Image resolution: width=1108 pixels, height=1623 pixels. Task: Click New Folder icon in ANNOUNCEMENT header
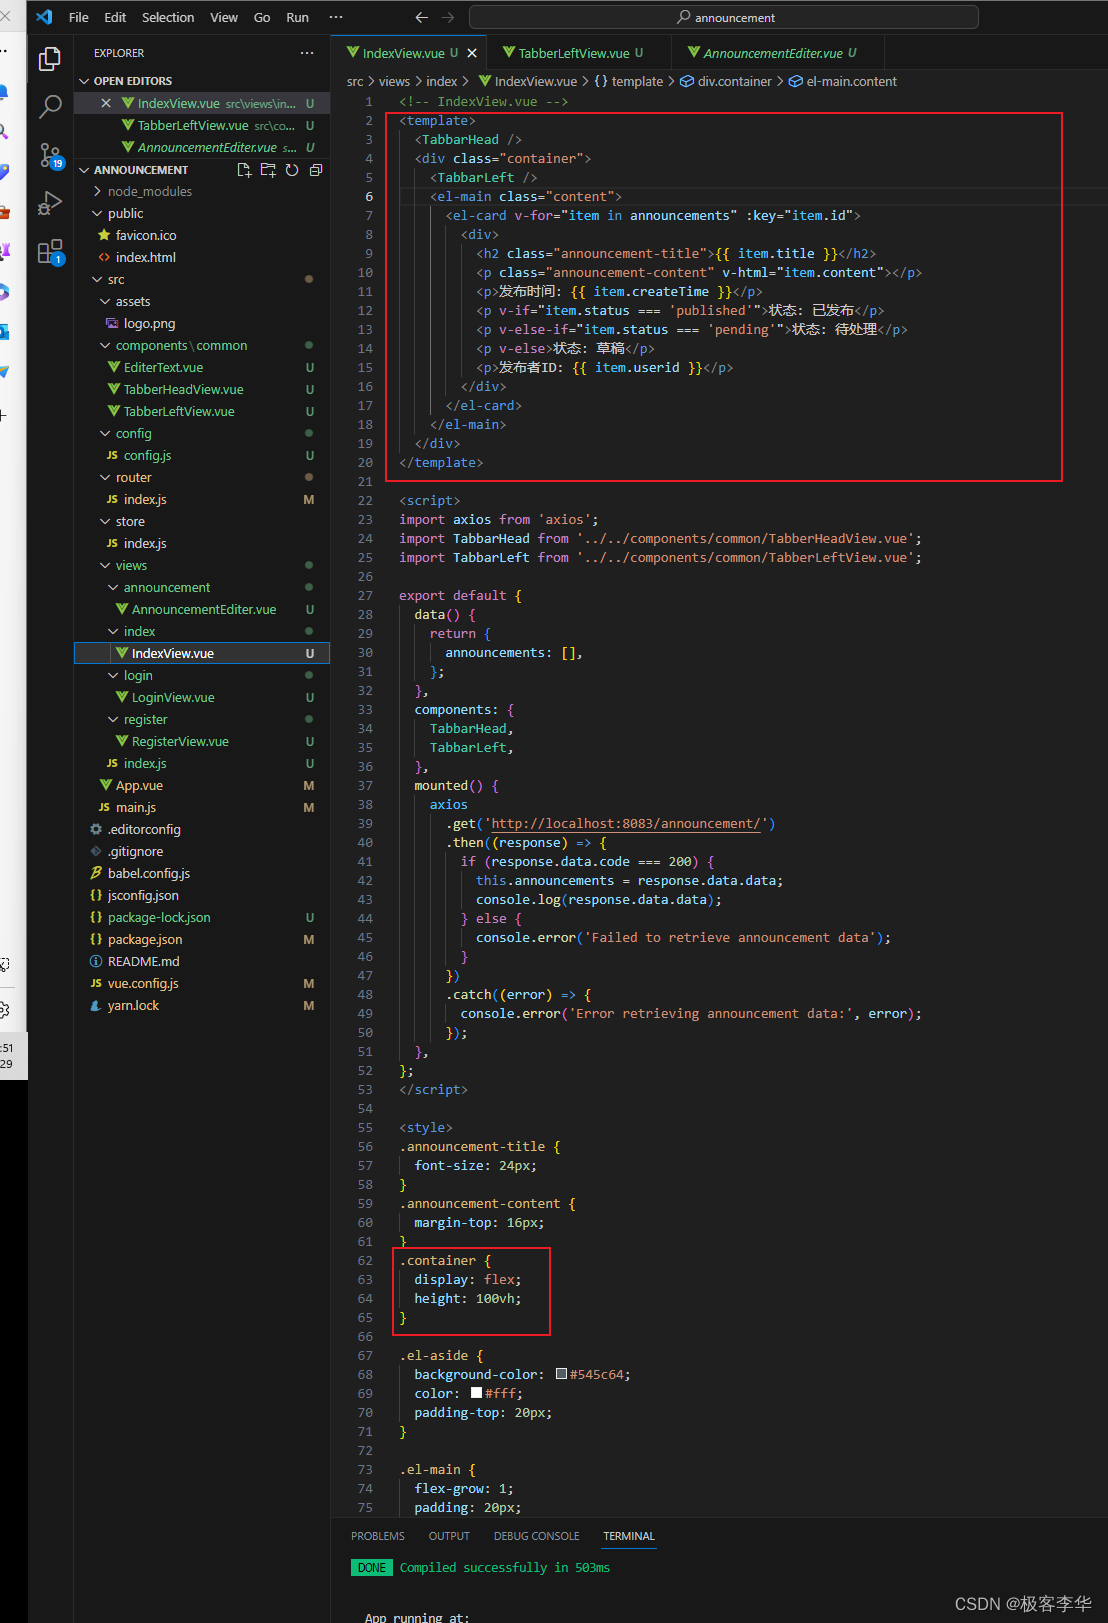coord(268,170)
